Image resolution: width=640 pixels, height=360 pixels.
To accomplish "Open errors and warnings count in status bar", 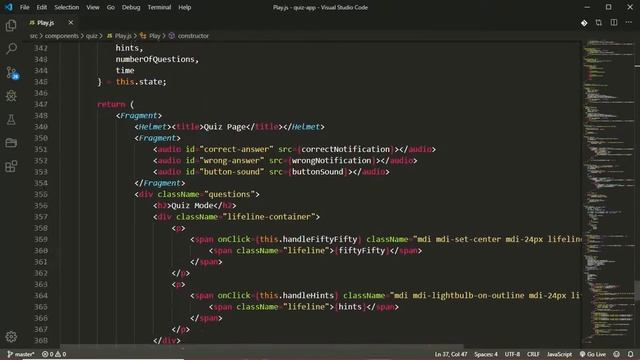I will point(54,354).
